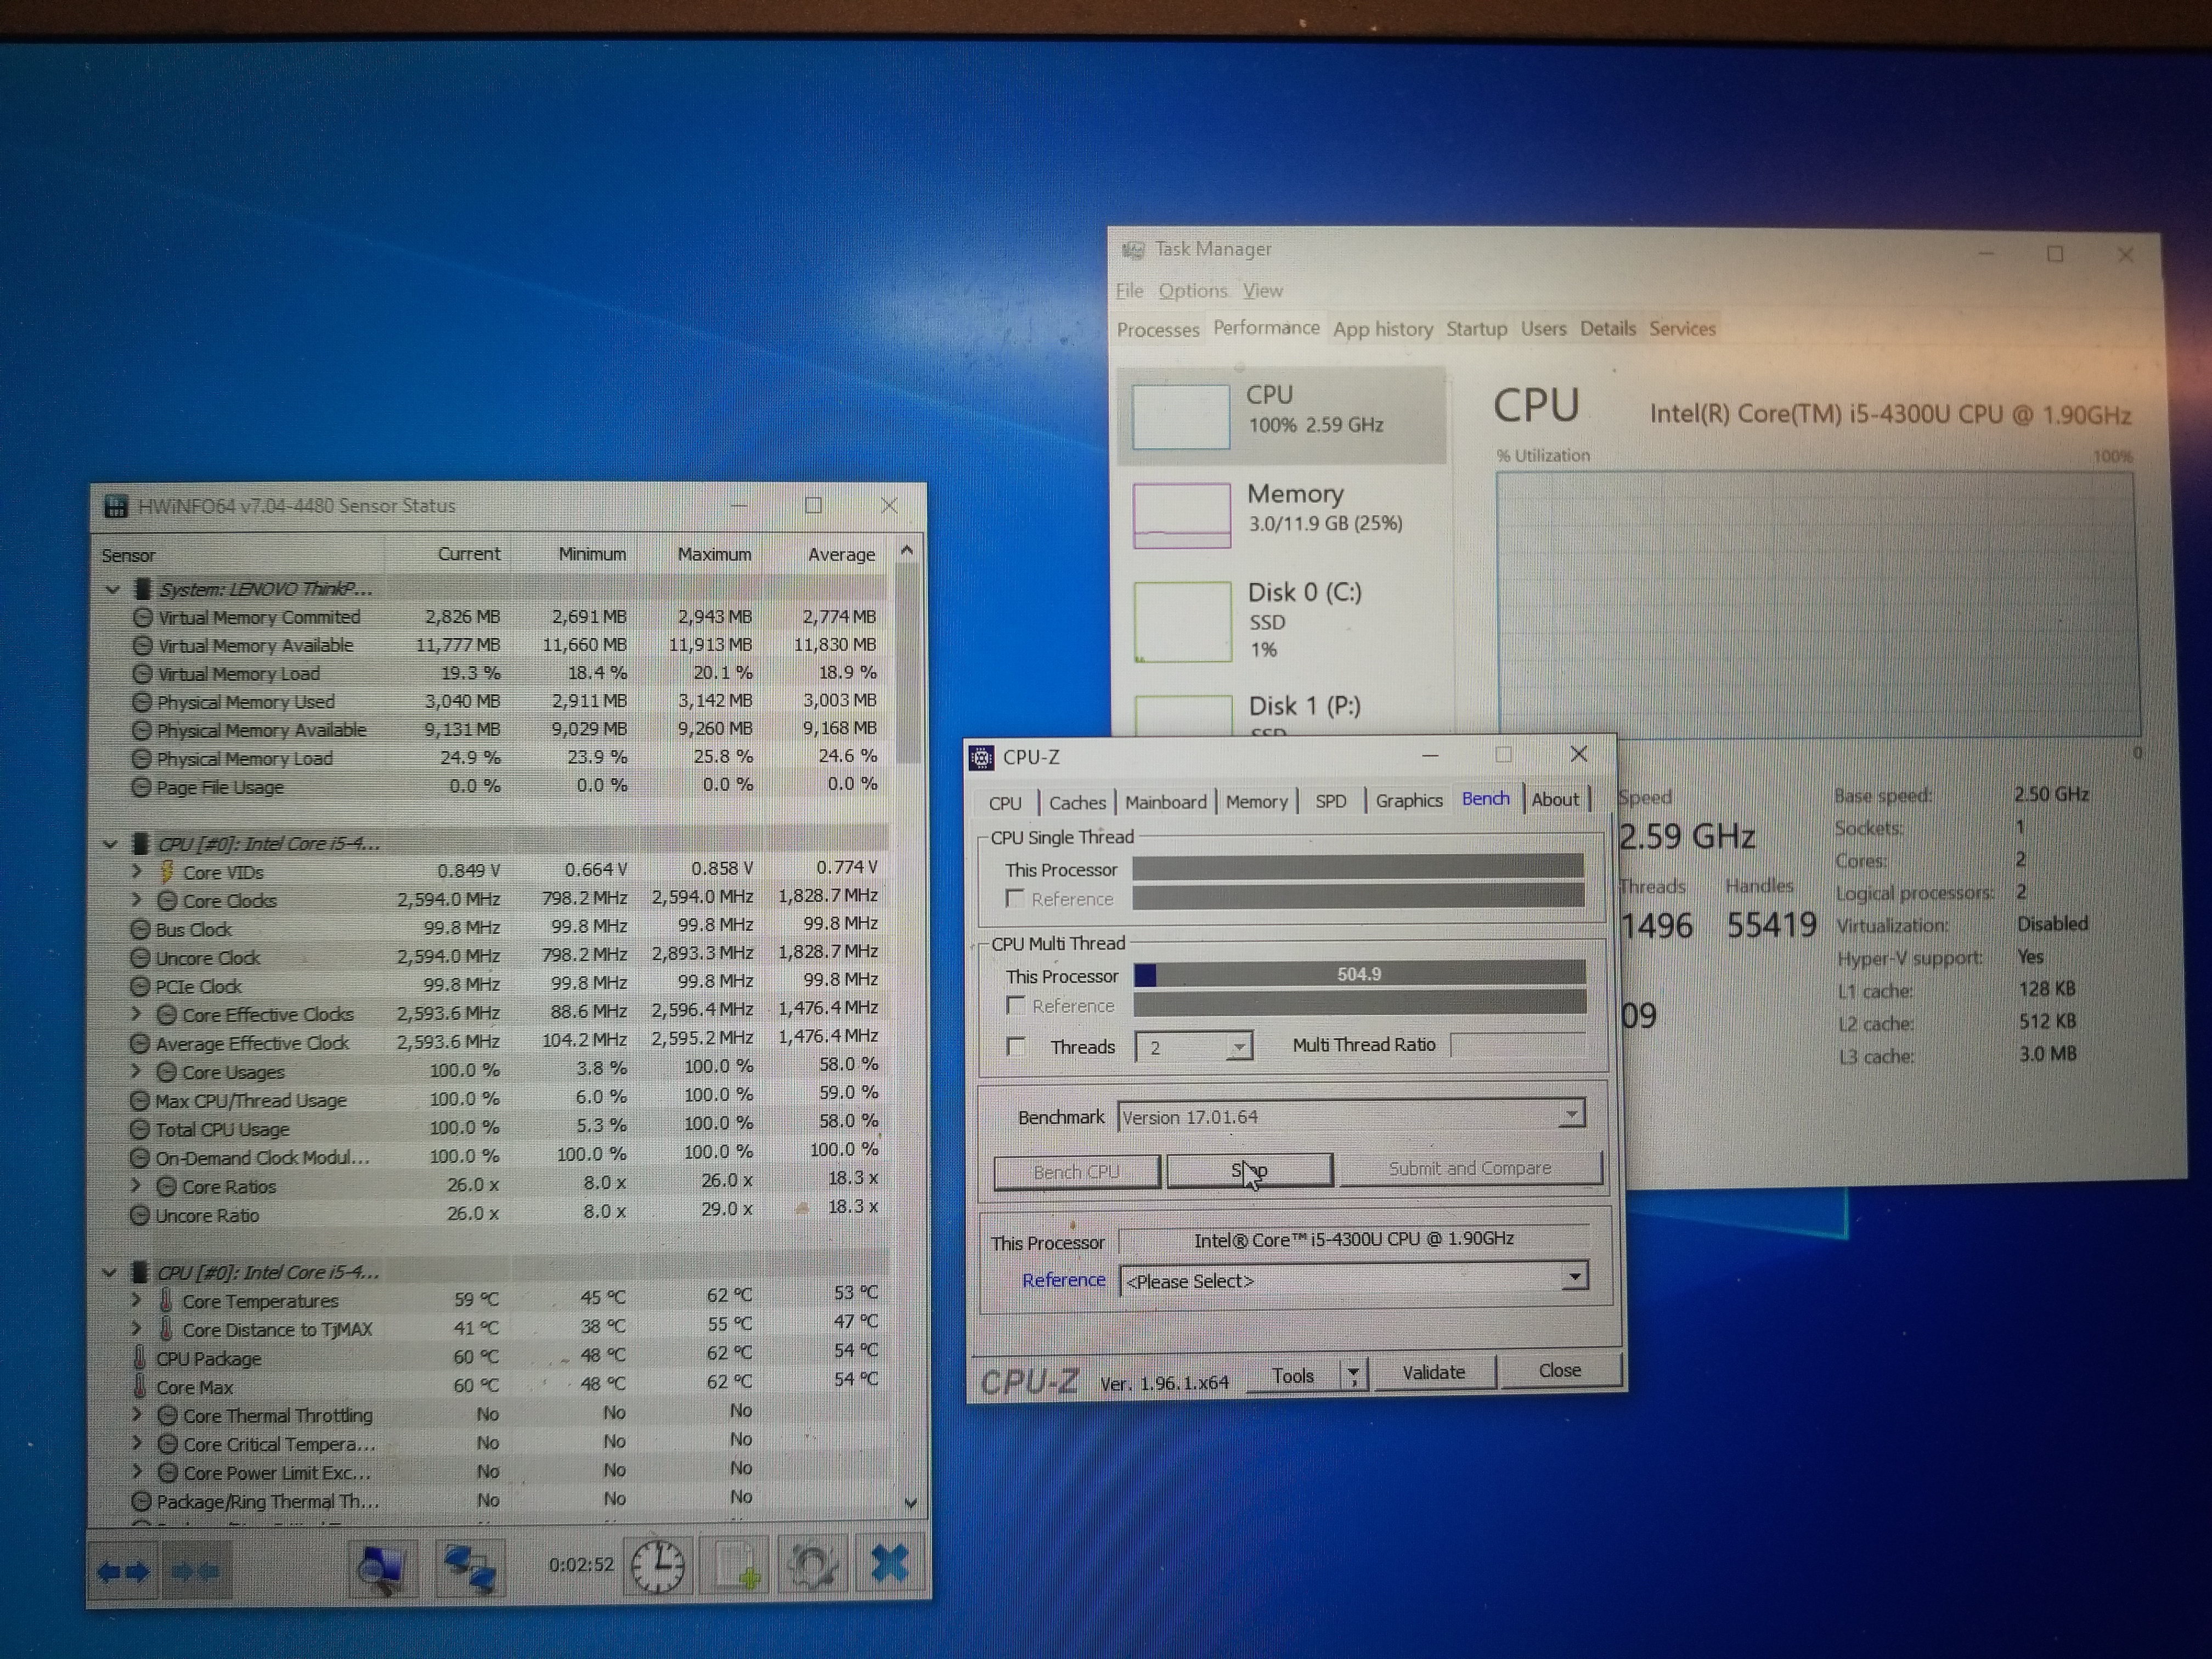2212x1659 pixels.
Task: Open the App history tab in Task Manager
Action: (1382, 329)
